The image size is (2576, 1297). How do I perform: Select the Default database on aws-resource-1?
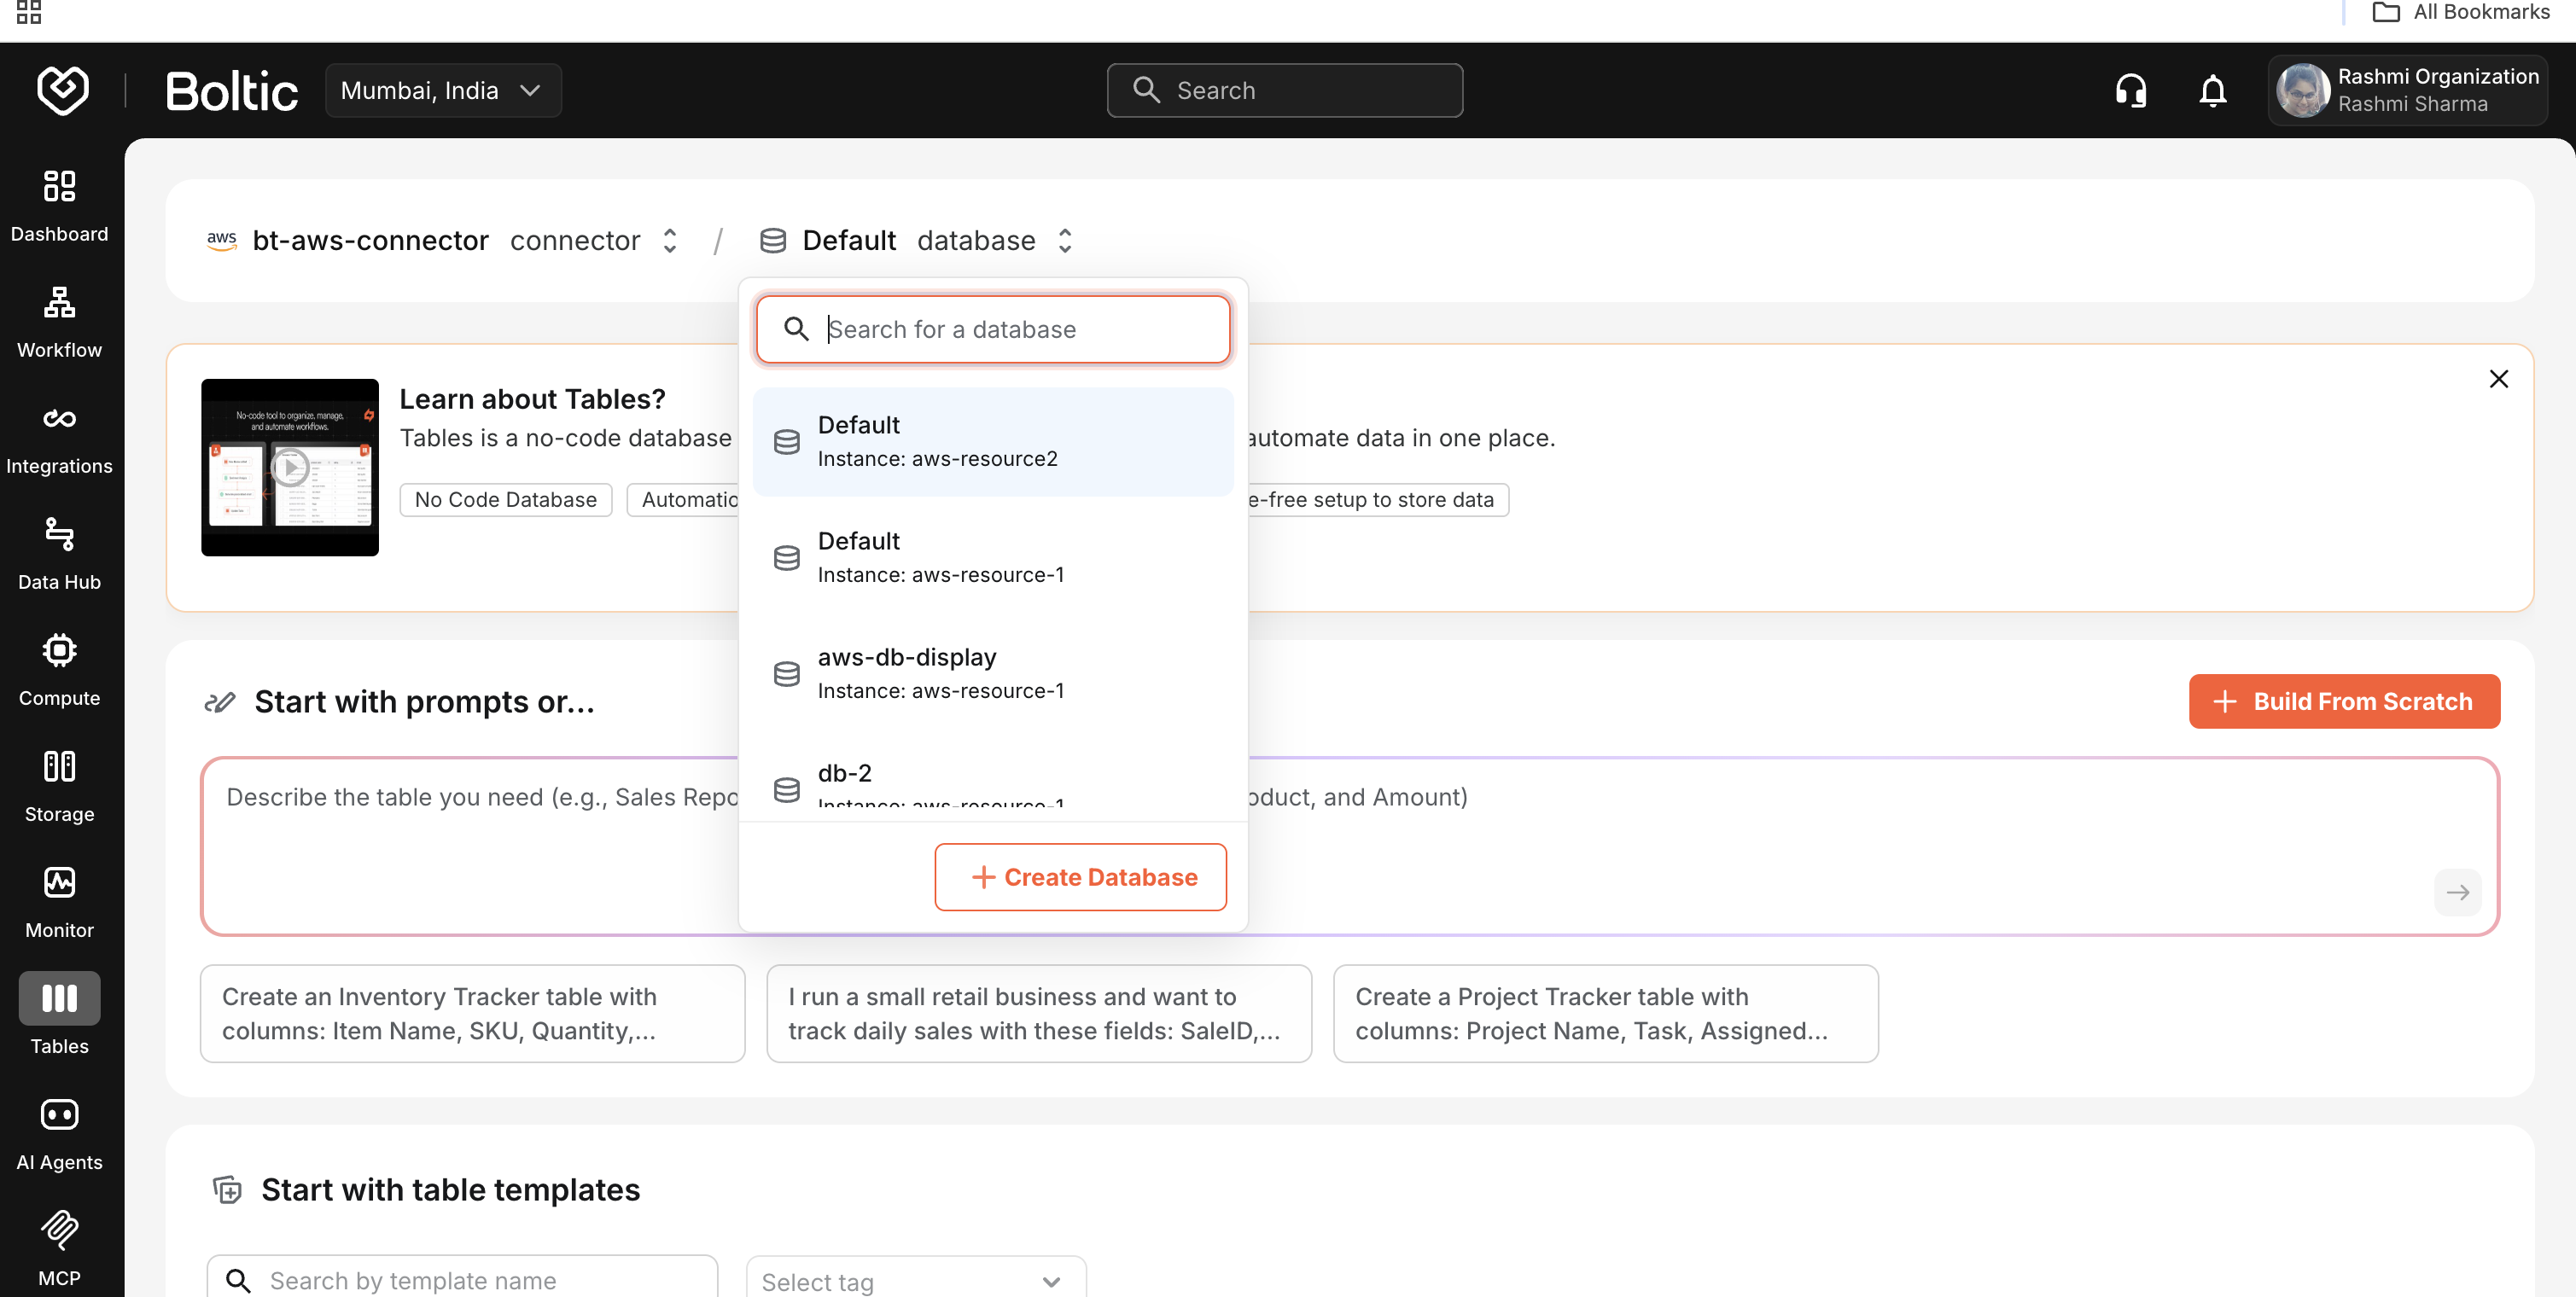[x=992, y=557]
